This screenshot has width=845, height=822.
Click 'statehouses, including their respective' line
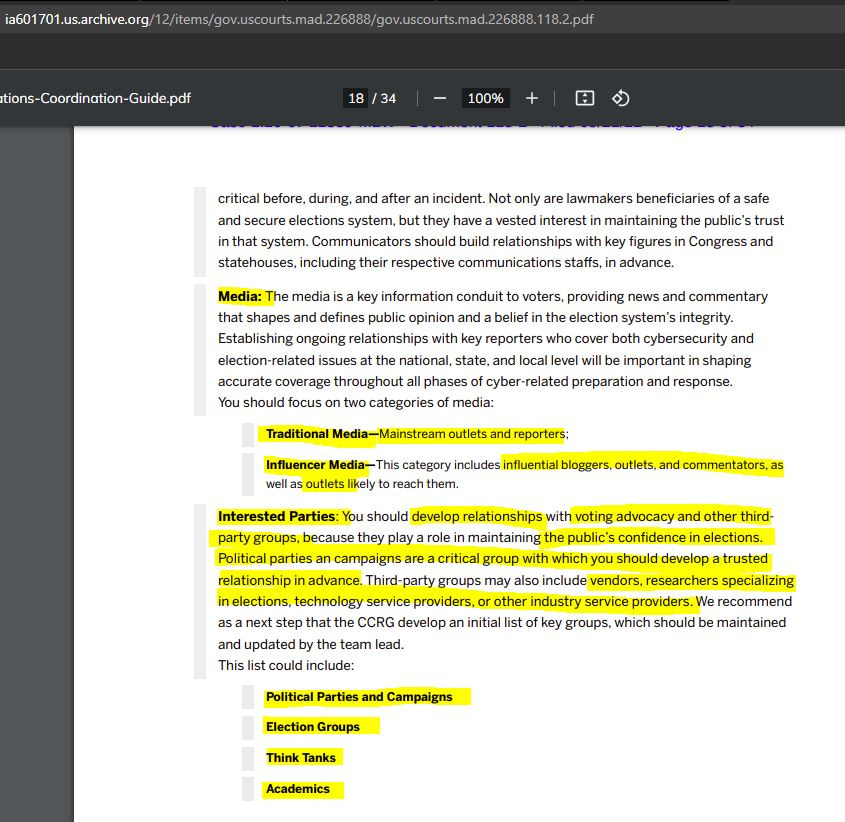point(446,263)
